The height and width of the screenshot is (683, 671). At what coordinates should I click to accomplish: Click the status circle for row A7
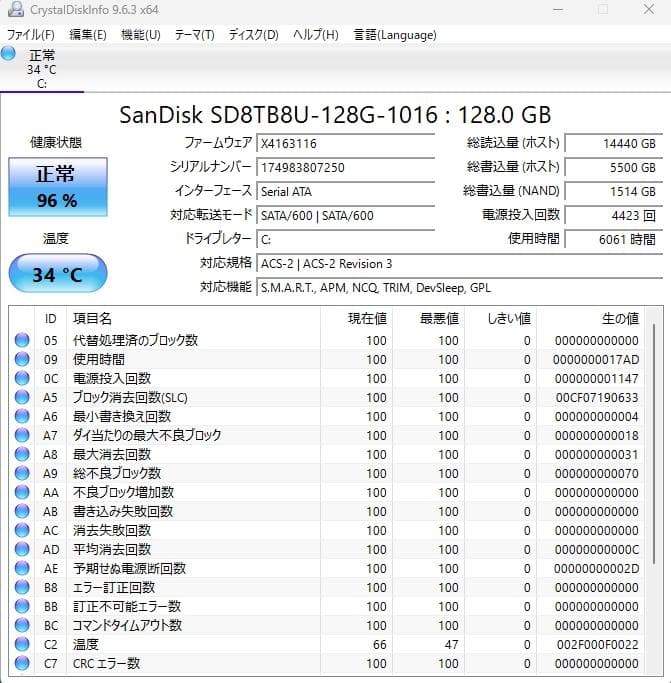(22, 435)
